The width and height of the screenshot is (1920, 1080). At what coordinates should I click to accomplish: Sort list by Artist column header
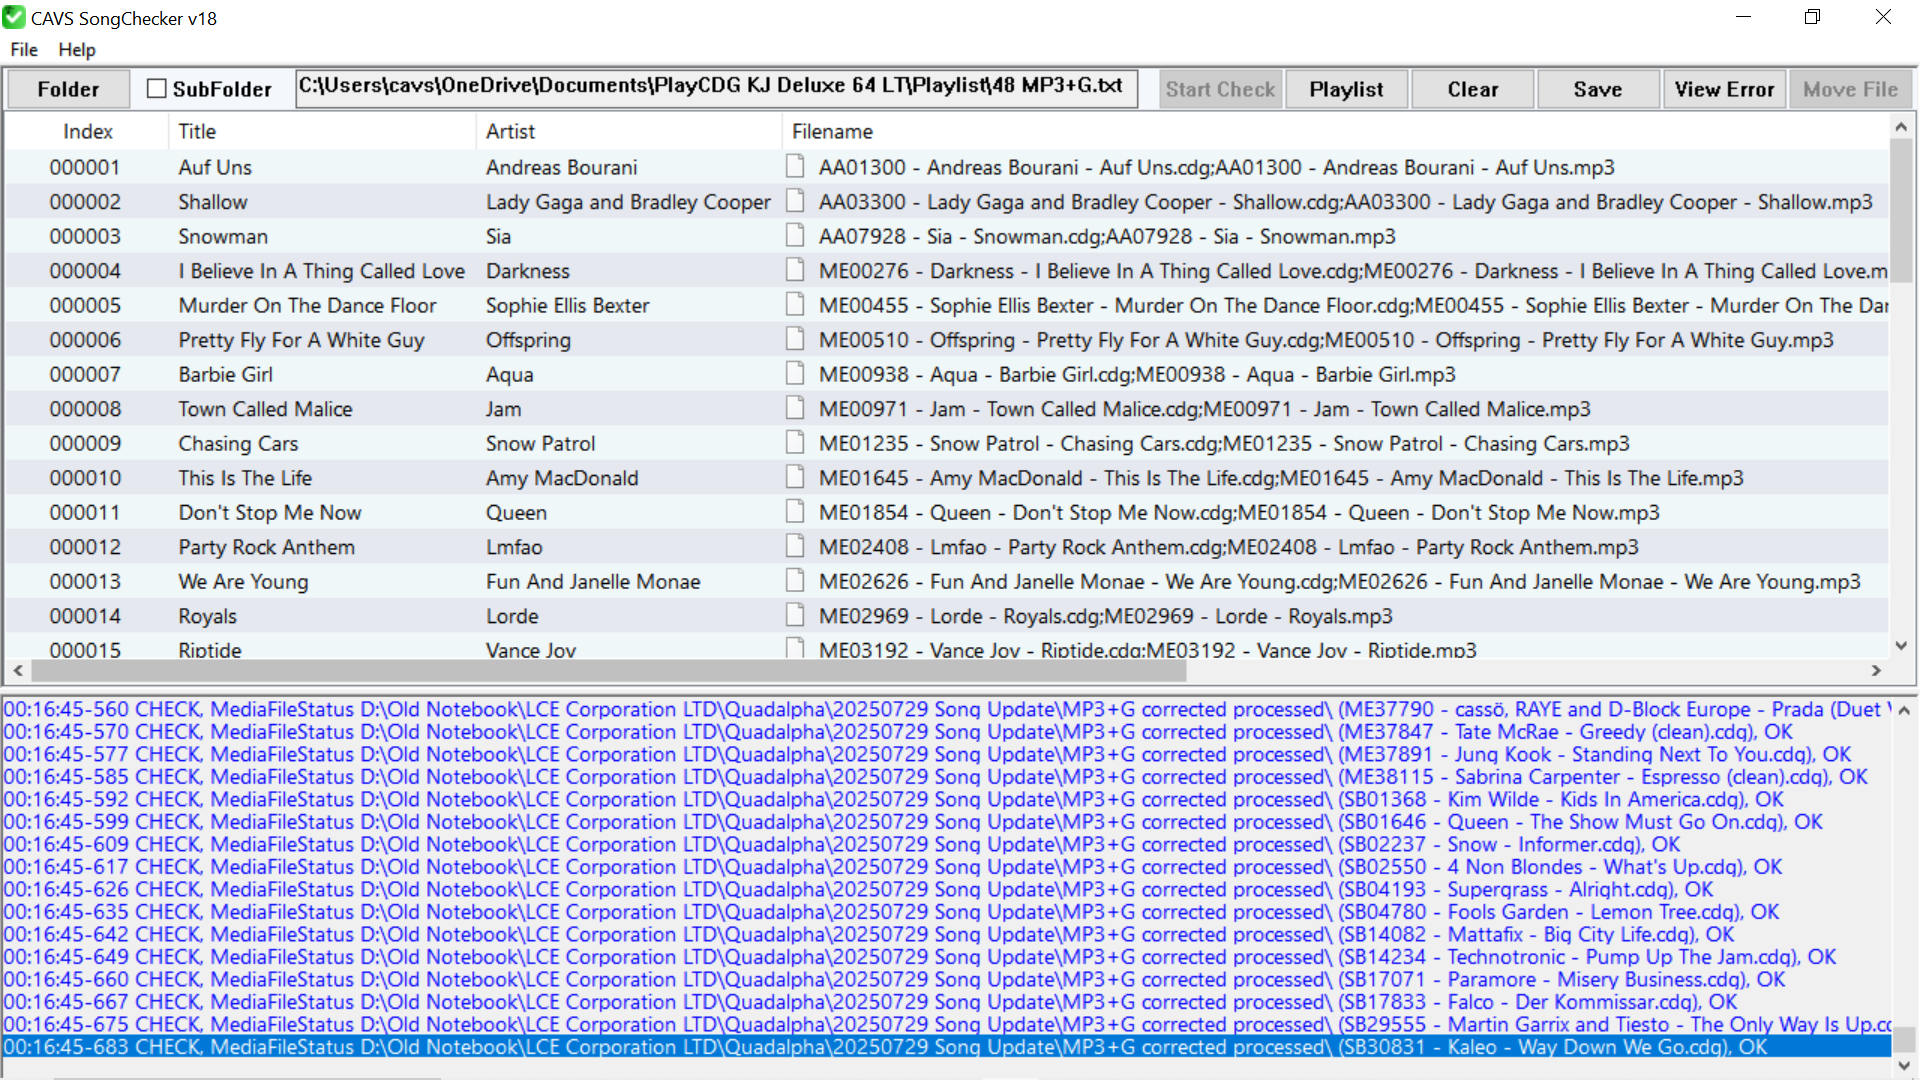coord(510,131)
